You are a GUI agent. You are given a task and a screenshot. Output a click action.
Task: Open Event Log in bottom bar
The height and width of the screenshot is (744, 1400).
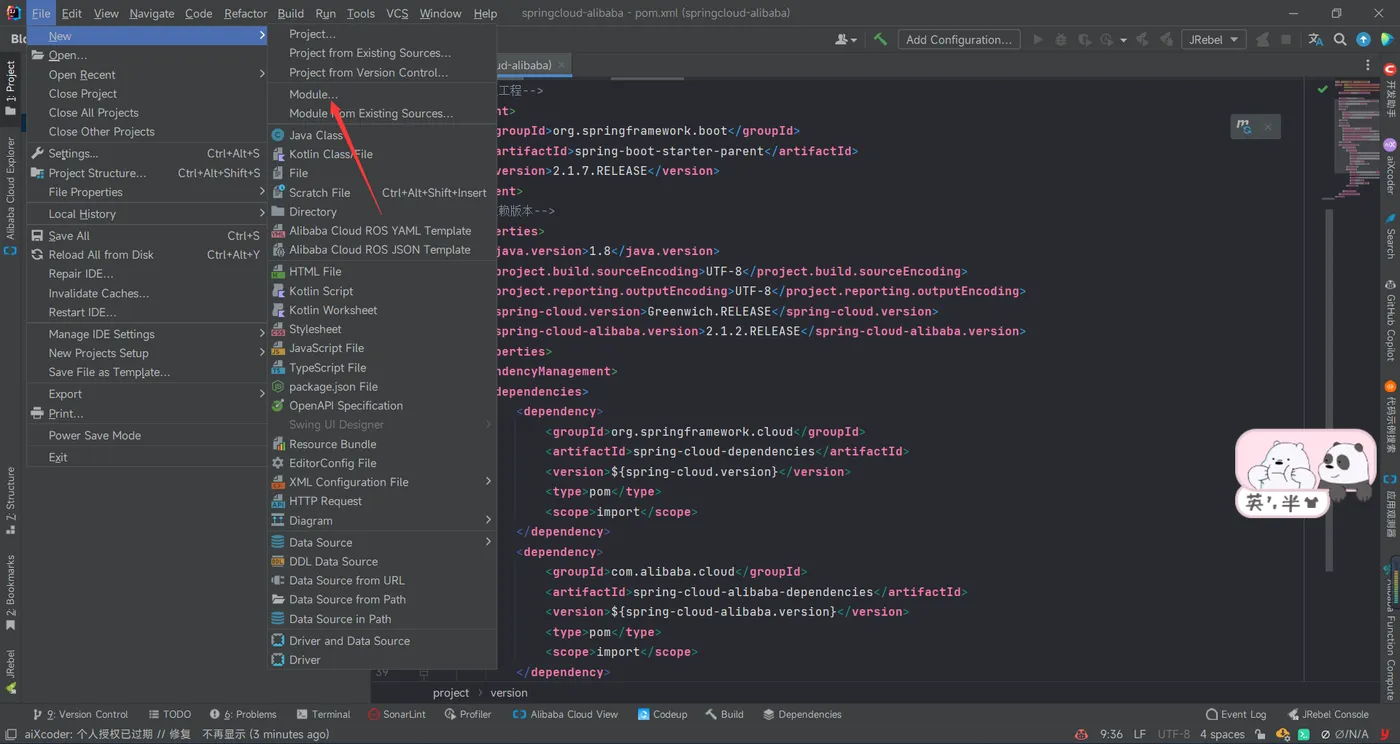(x=1236, y=714)
